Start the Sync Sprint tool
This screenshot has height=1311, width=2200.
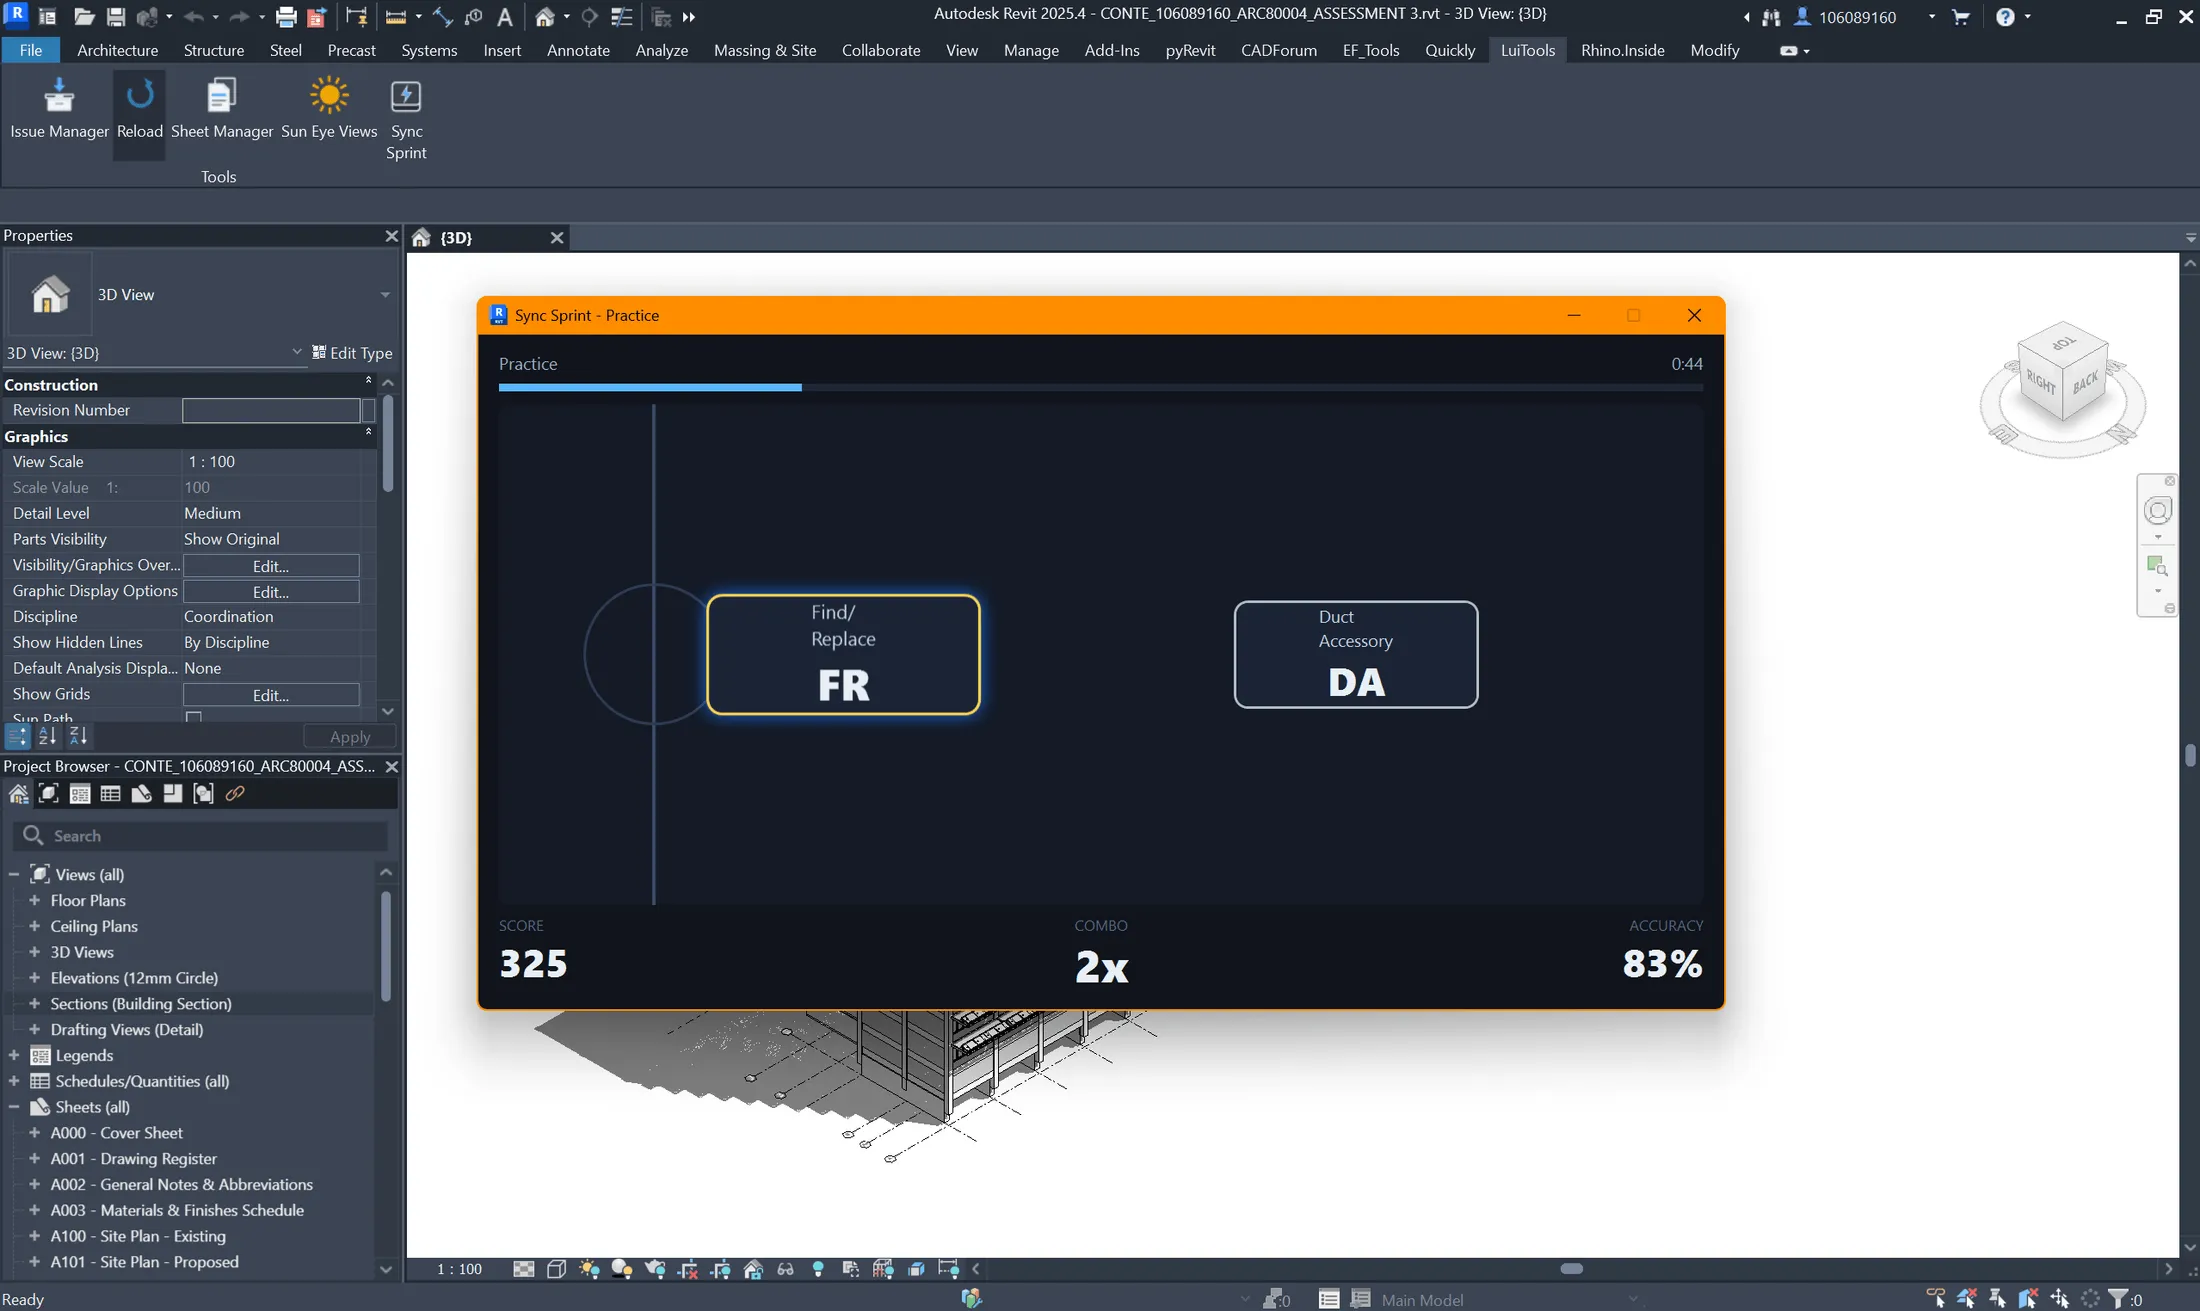[406, 118]
